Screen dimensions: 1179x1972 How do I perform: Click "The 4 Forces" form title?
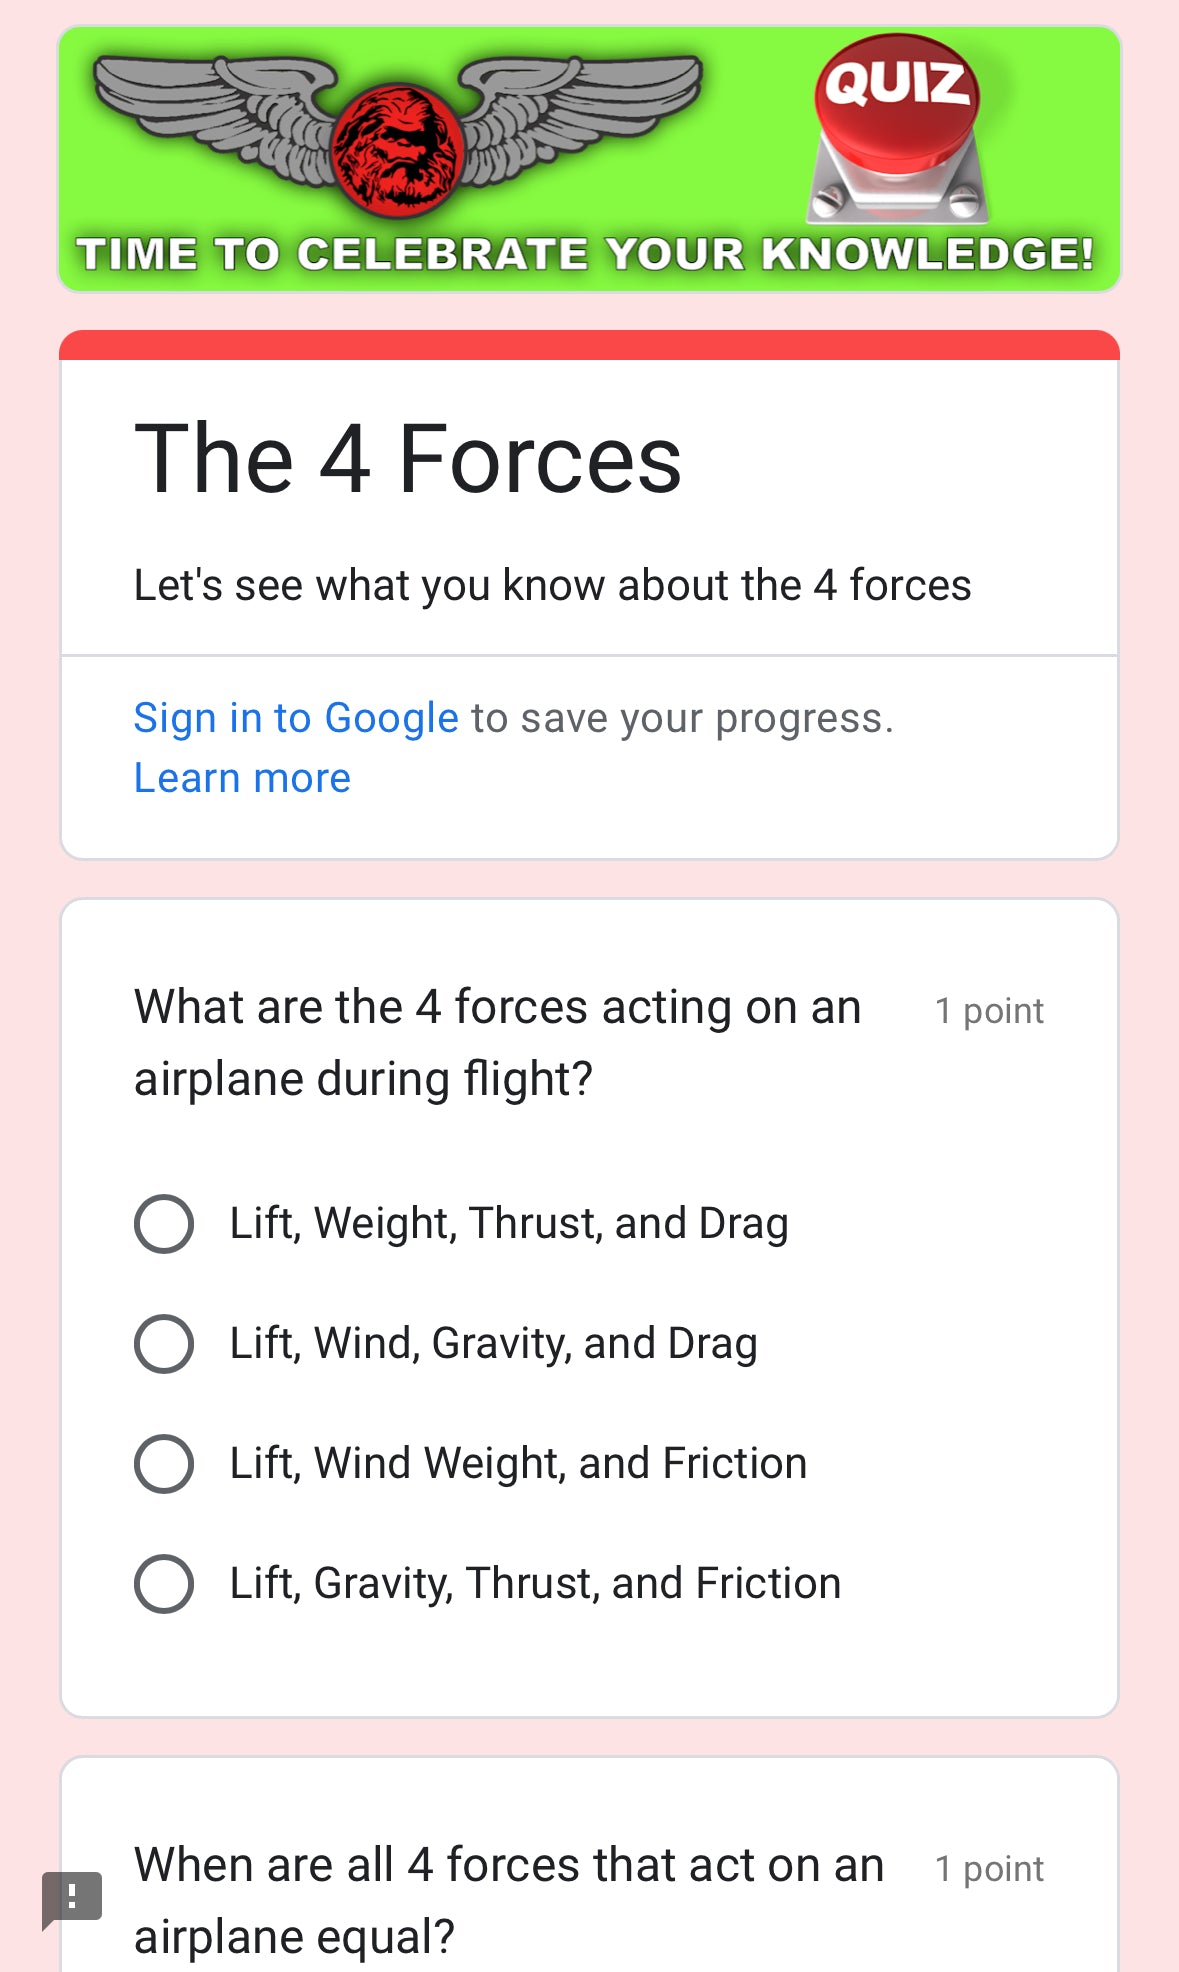[x=408, y=459]
